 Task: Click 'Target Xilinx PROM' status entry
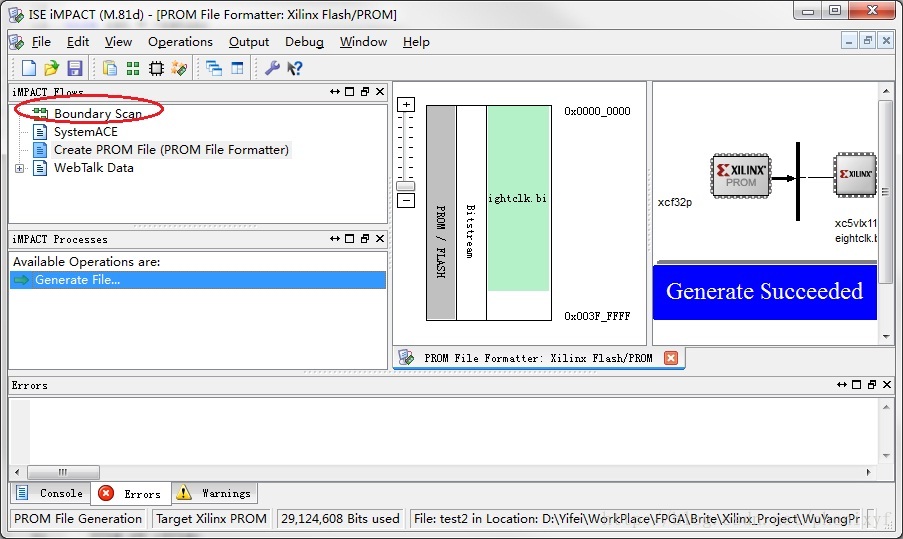coord(211,519)
